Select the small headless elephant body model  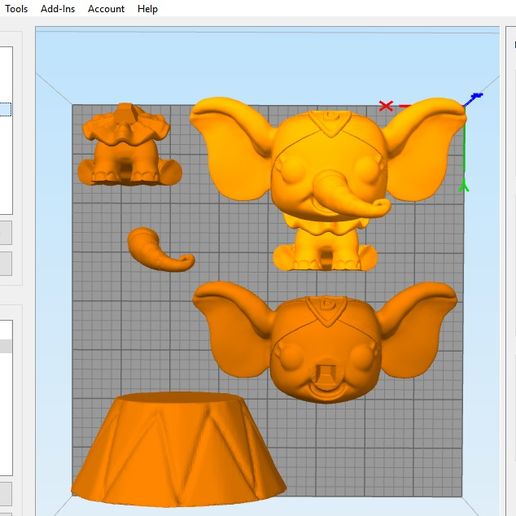pos(129,144)
